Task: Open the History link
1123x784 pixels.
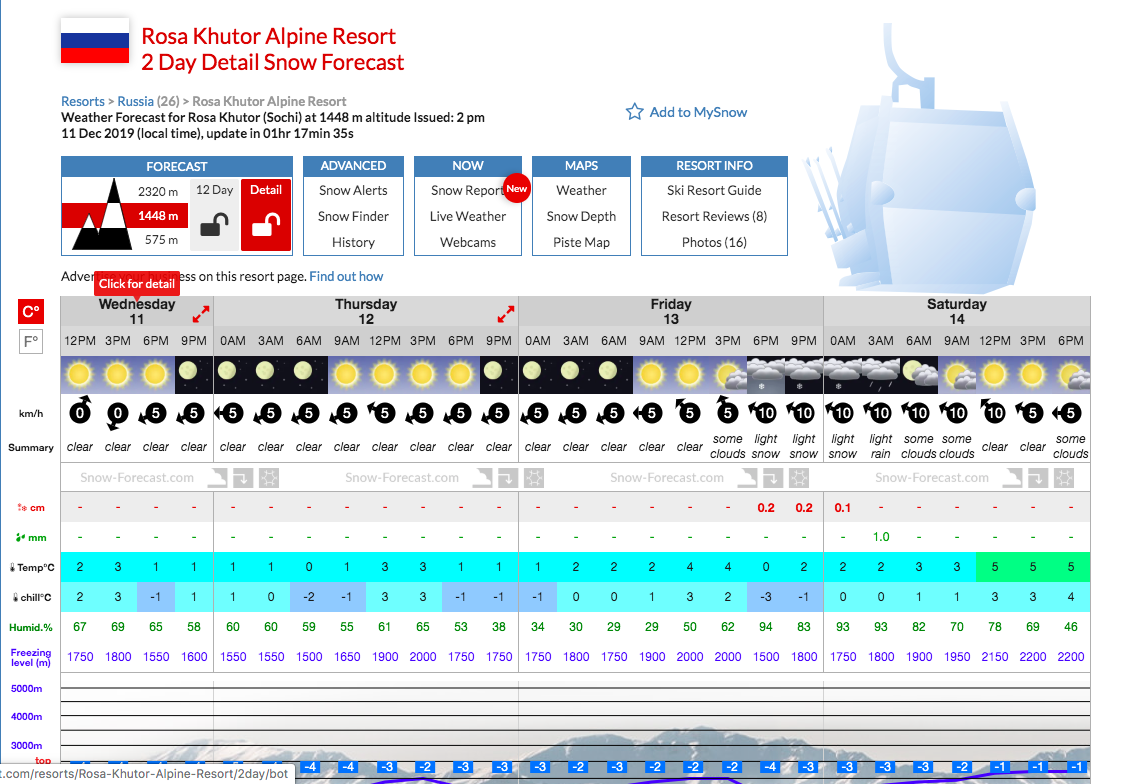Action: coord(353,243)
